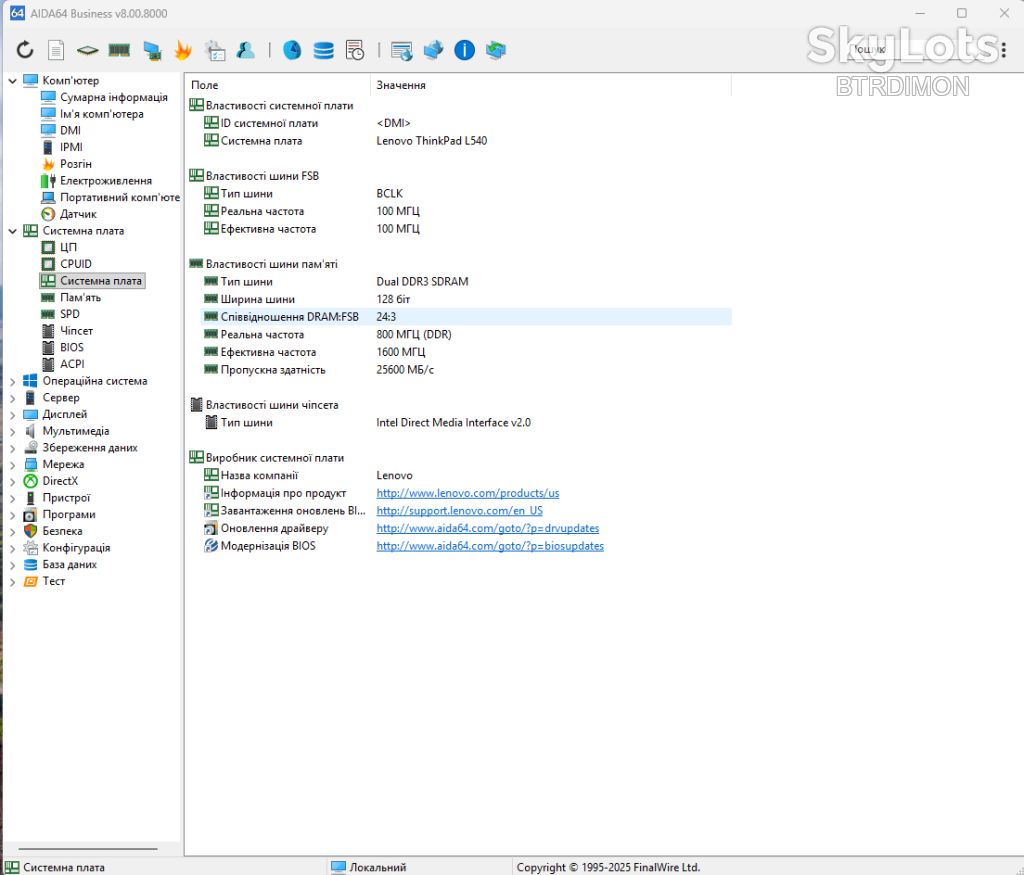Follow the aida64 biosupdates link
The image size is (1024, 875).
[x=490, y=546]
